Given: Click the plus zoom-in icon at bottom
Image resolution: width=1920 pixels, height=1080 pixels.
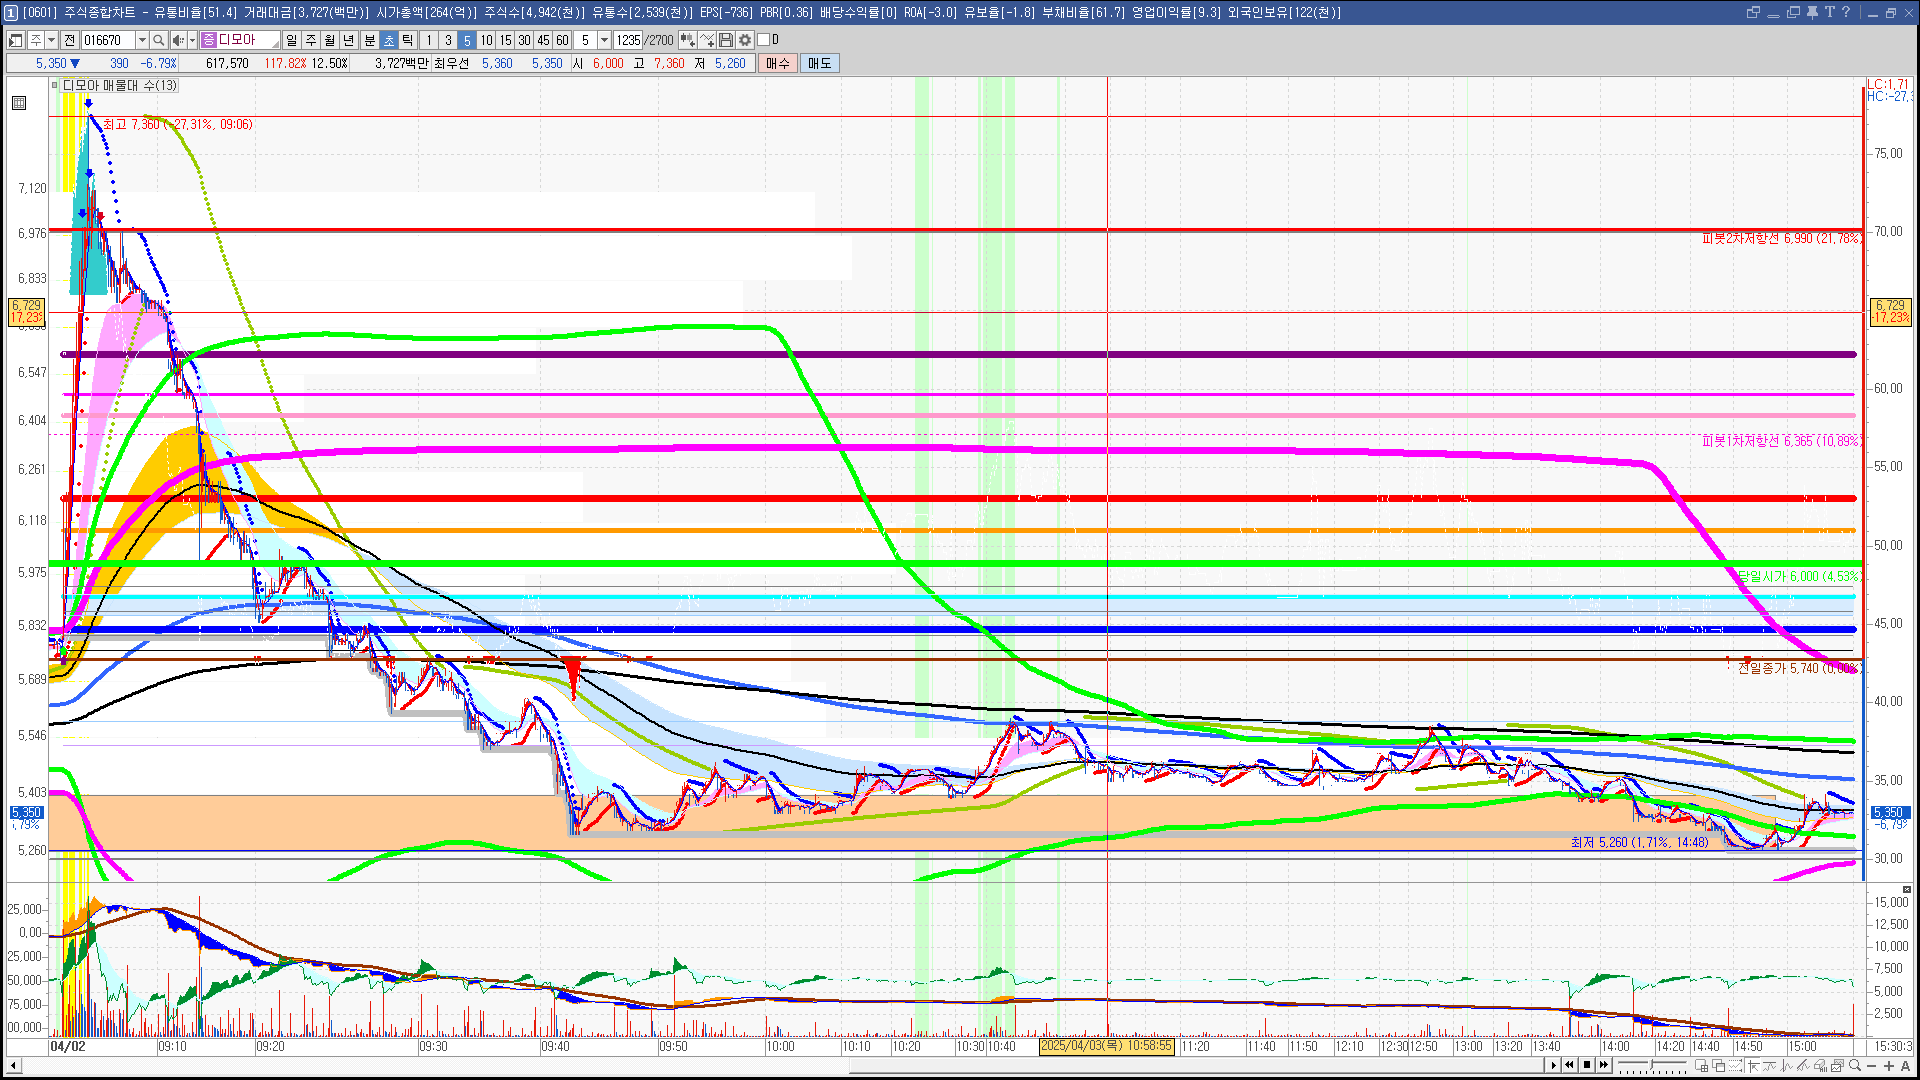Looking at the screenshot, I should (1889, 1066).
